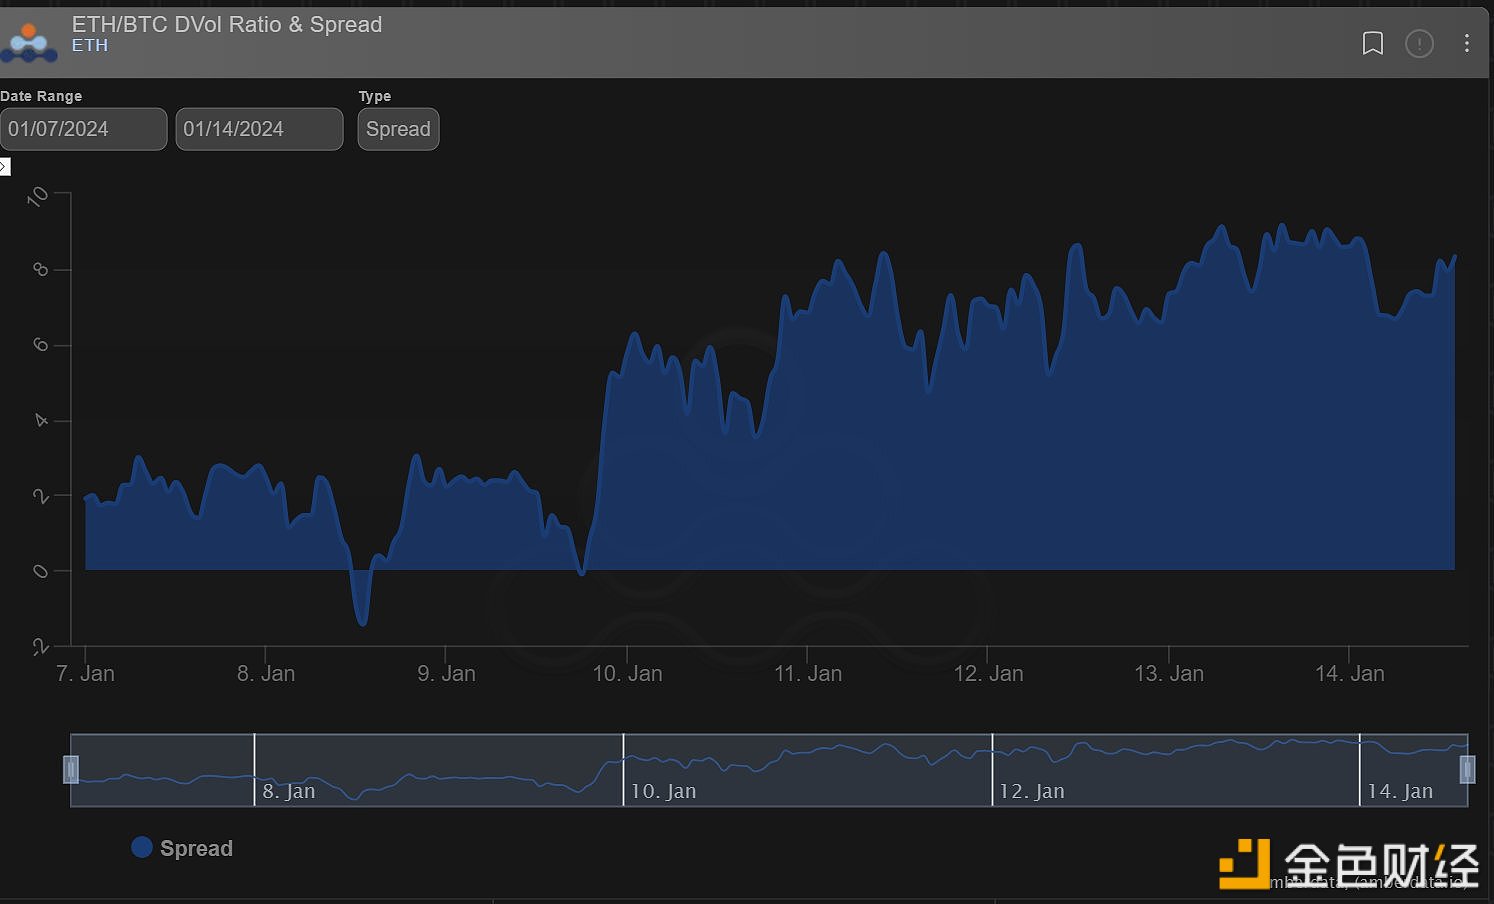Click the y-axis value 10 label
Screen dimensions: 1494x904
pos(38,196)
